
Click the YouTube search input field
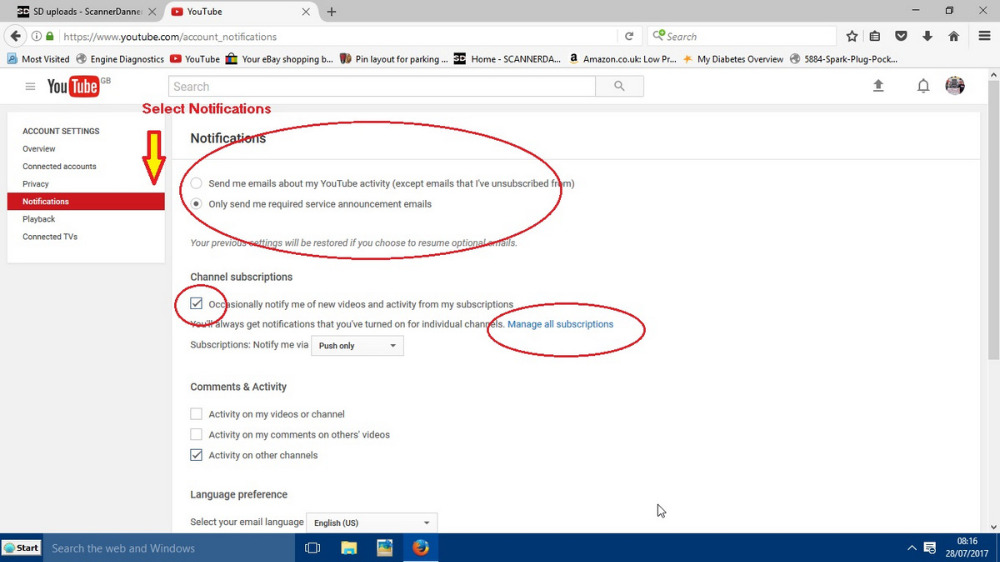tap(381, 87)
